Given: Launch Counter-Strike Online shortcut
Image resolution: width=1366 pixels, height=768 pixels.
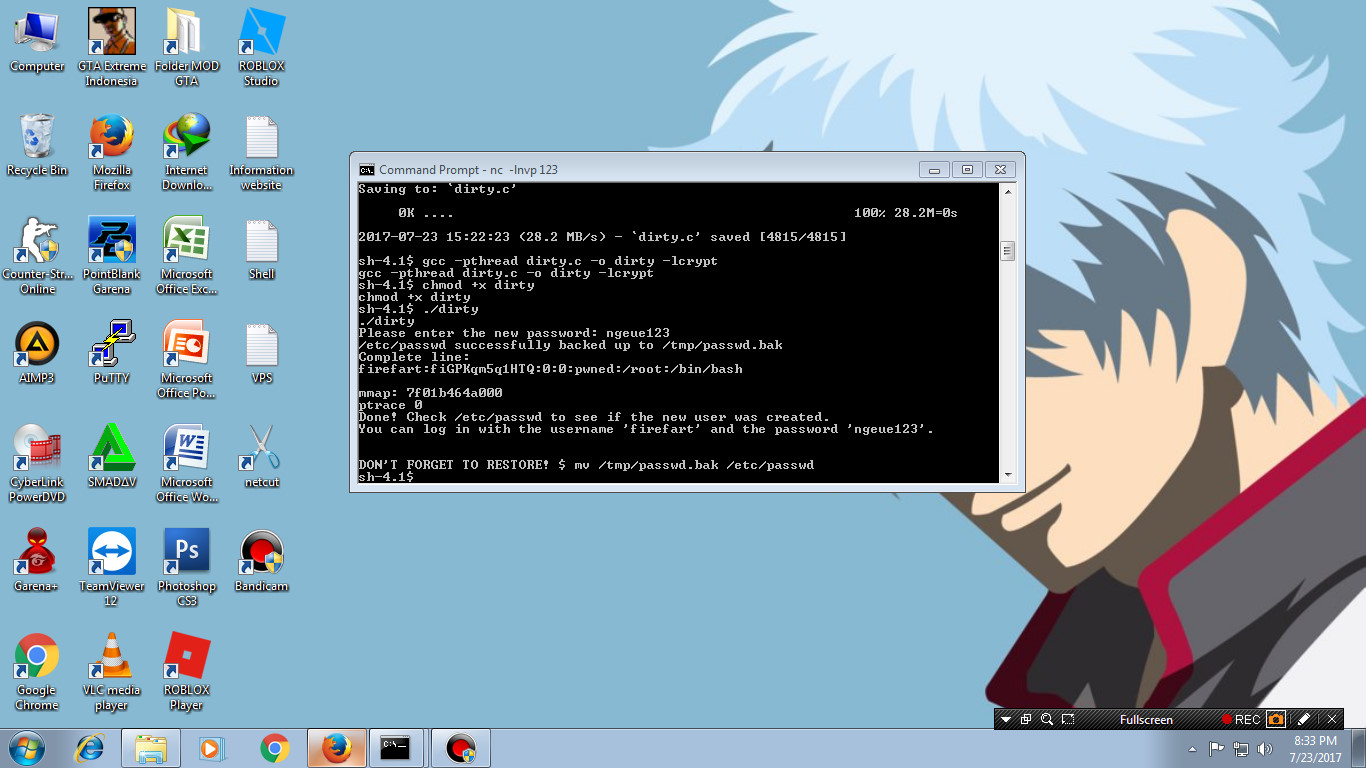Looking at the screenshot, I should [x=37, y=256].
